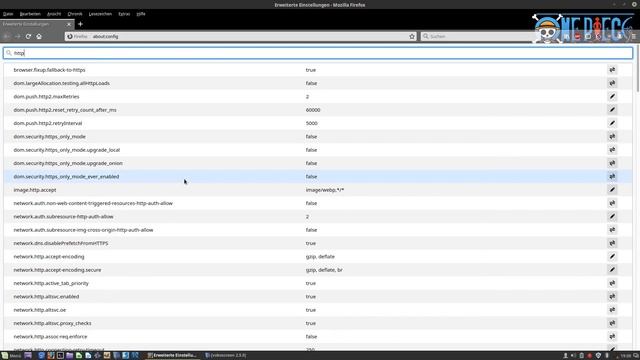640x360 pixels.
Task: Open the Firefox home page button
Action: 39,36
